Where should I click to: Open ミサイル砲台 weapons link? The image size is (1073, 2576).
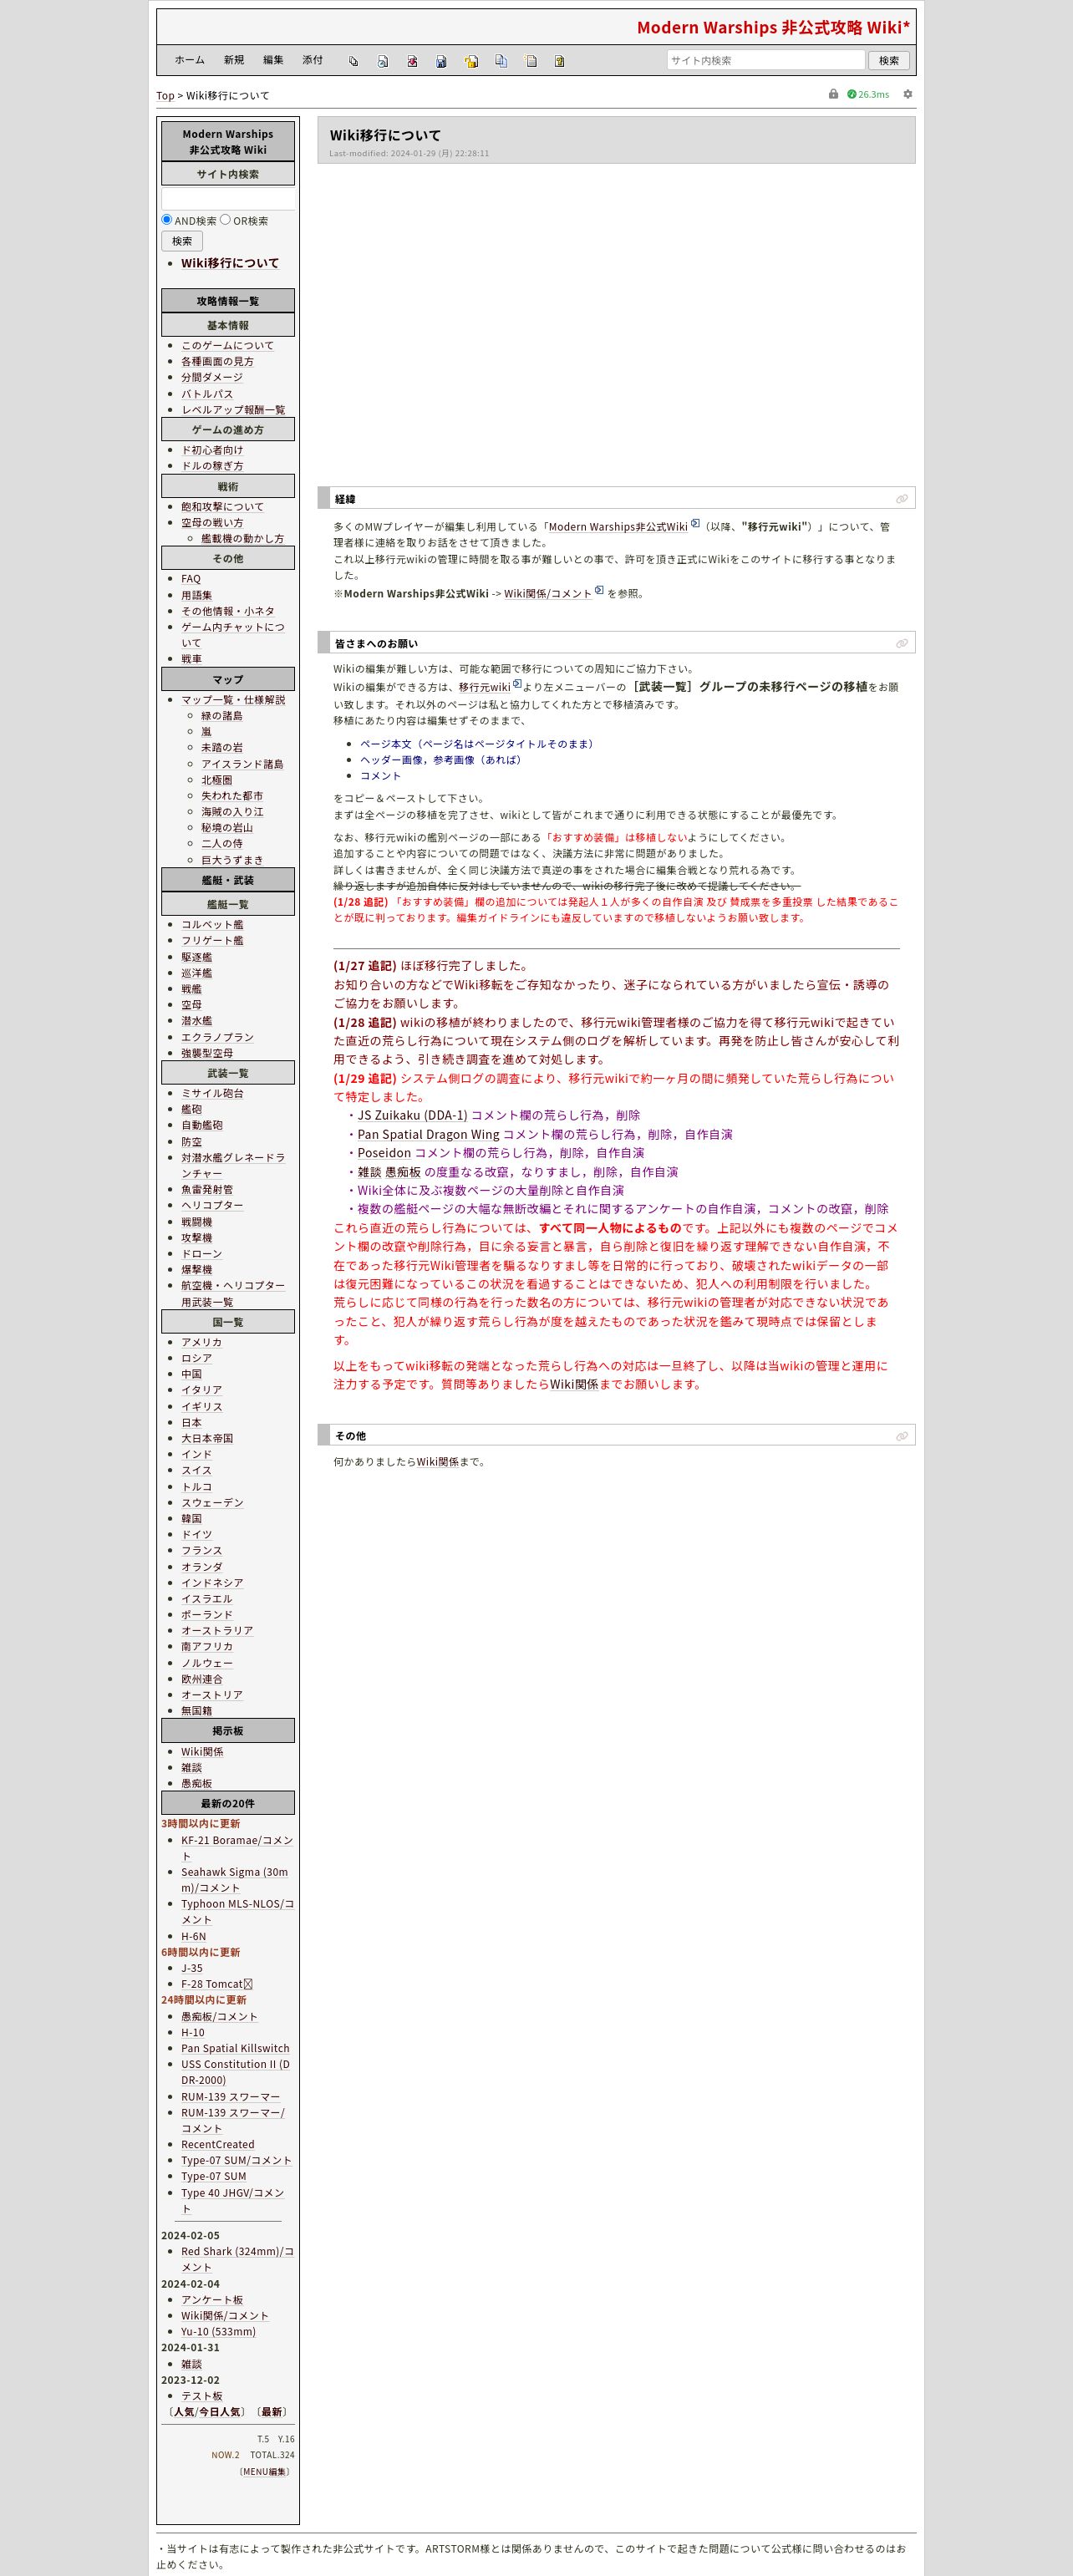pos(212,1093)
